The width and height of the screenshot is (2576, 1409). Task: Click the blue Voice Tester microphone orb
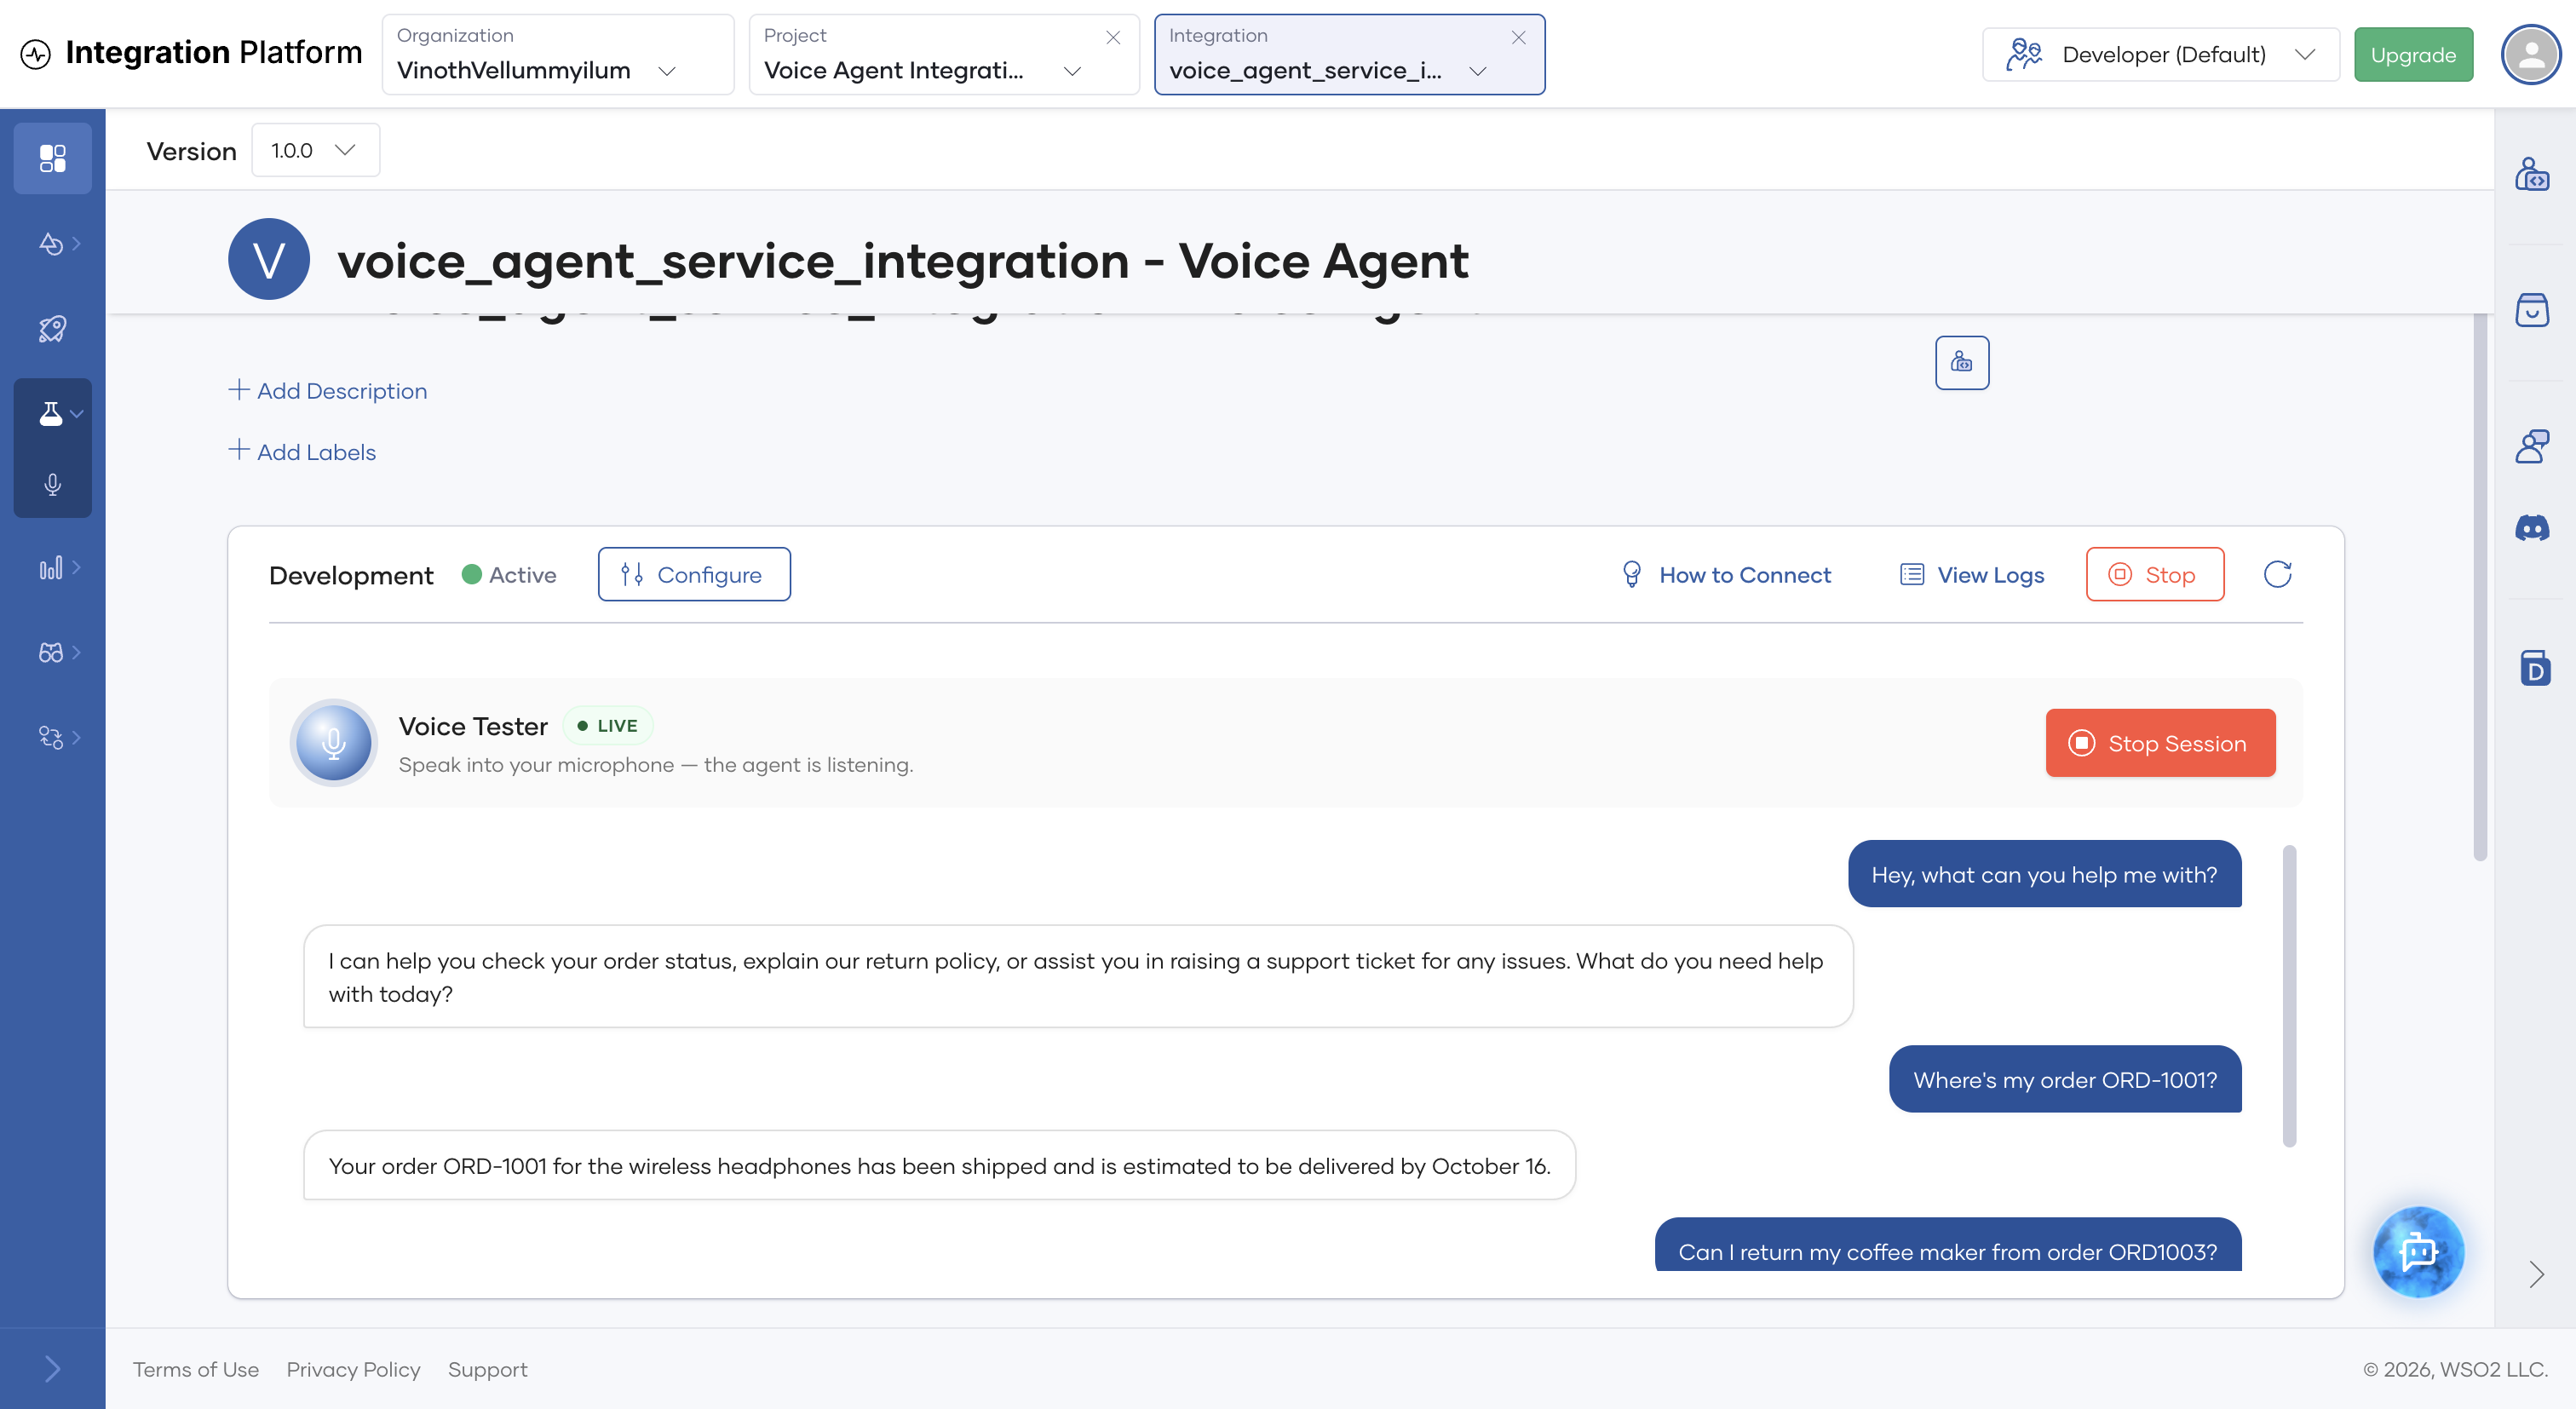point(333,742)
